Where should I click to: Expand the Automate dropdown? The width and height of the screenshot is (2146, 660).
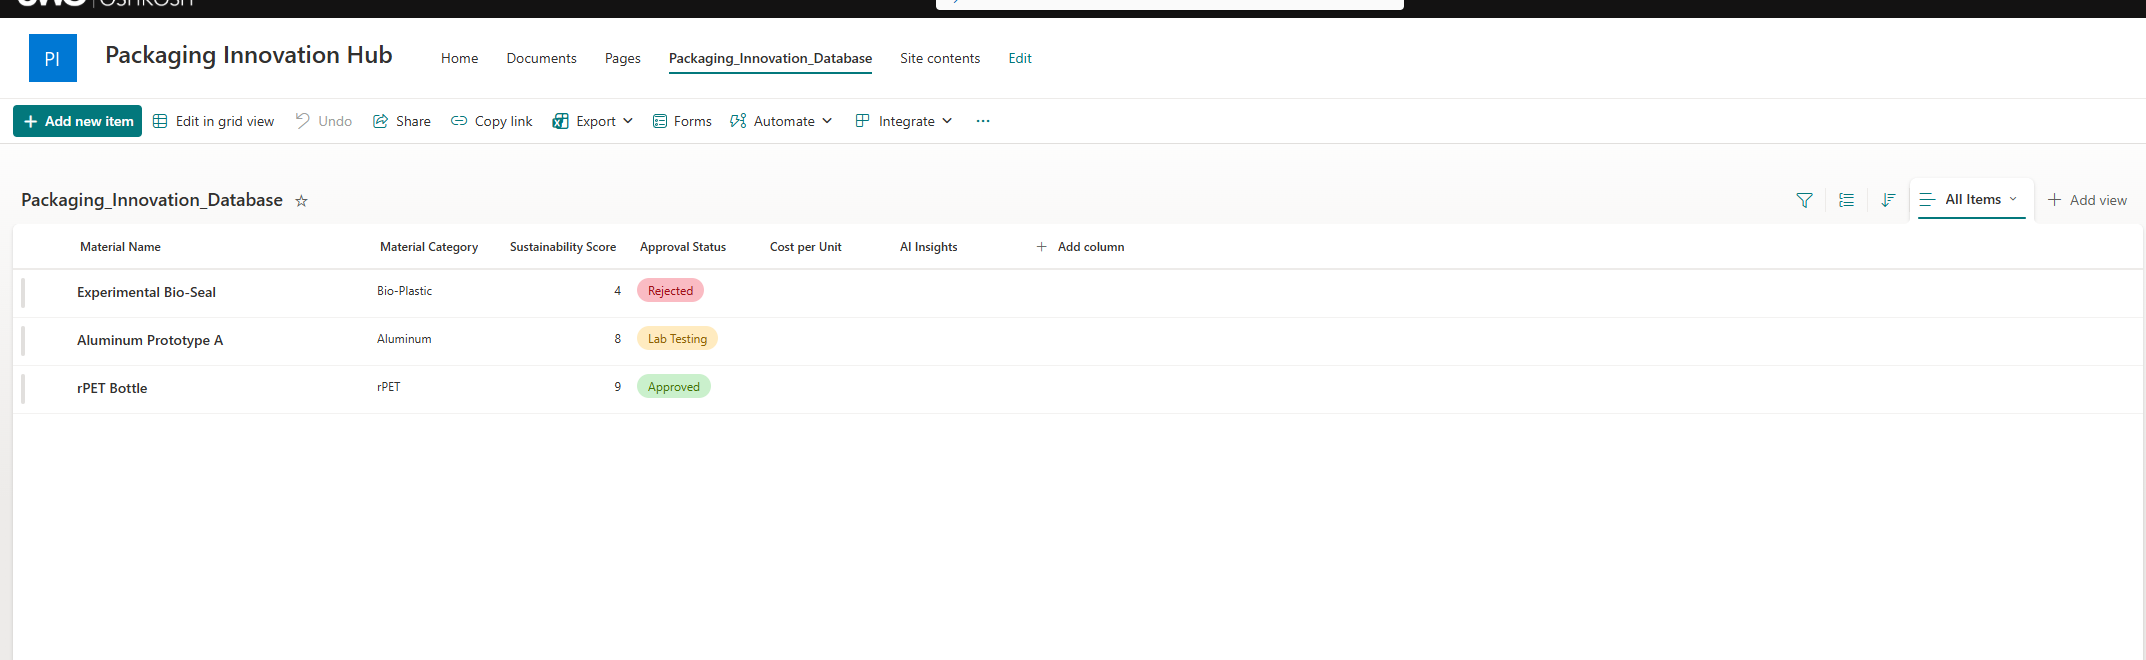pos(781,121)
